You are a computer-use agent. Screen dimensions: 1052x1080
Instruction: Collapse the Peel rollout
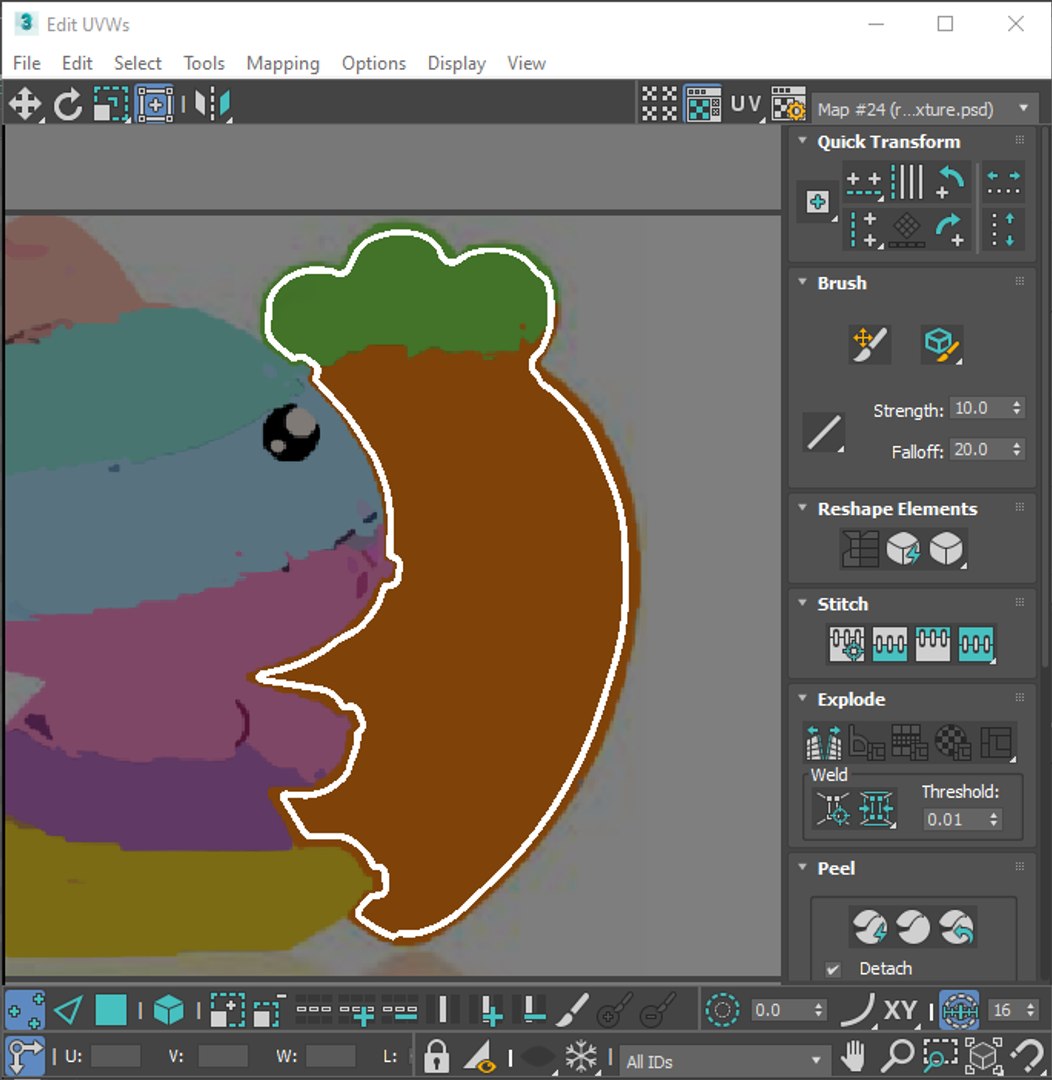coord(802,866)
